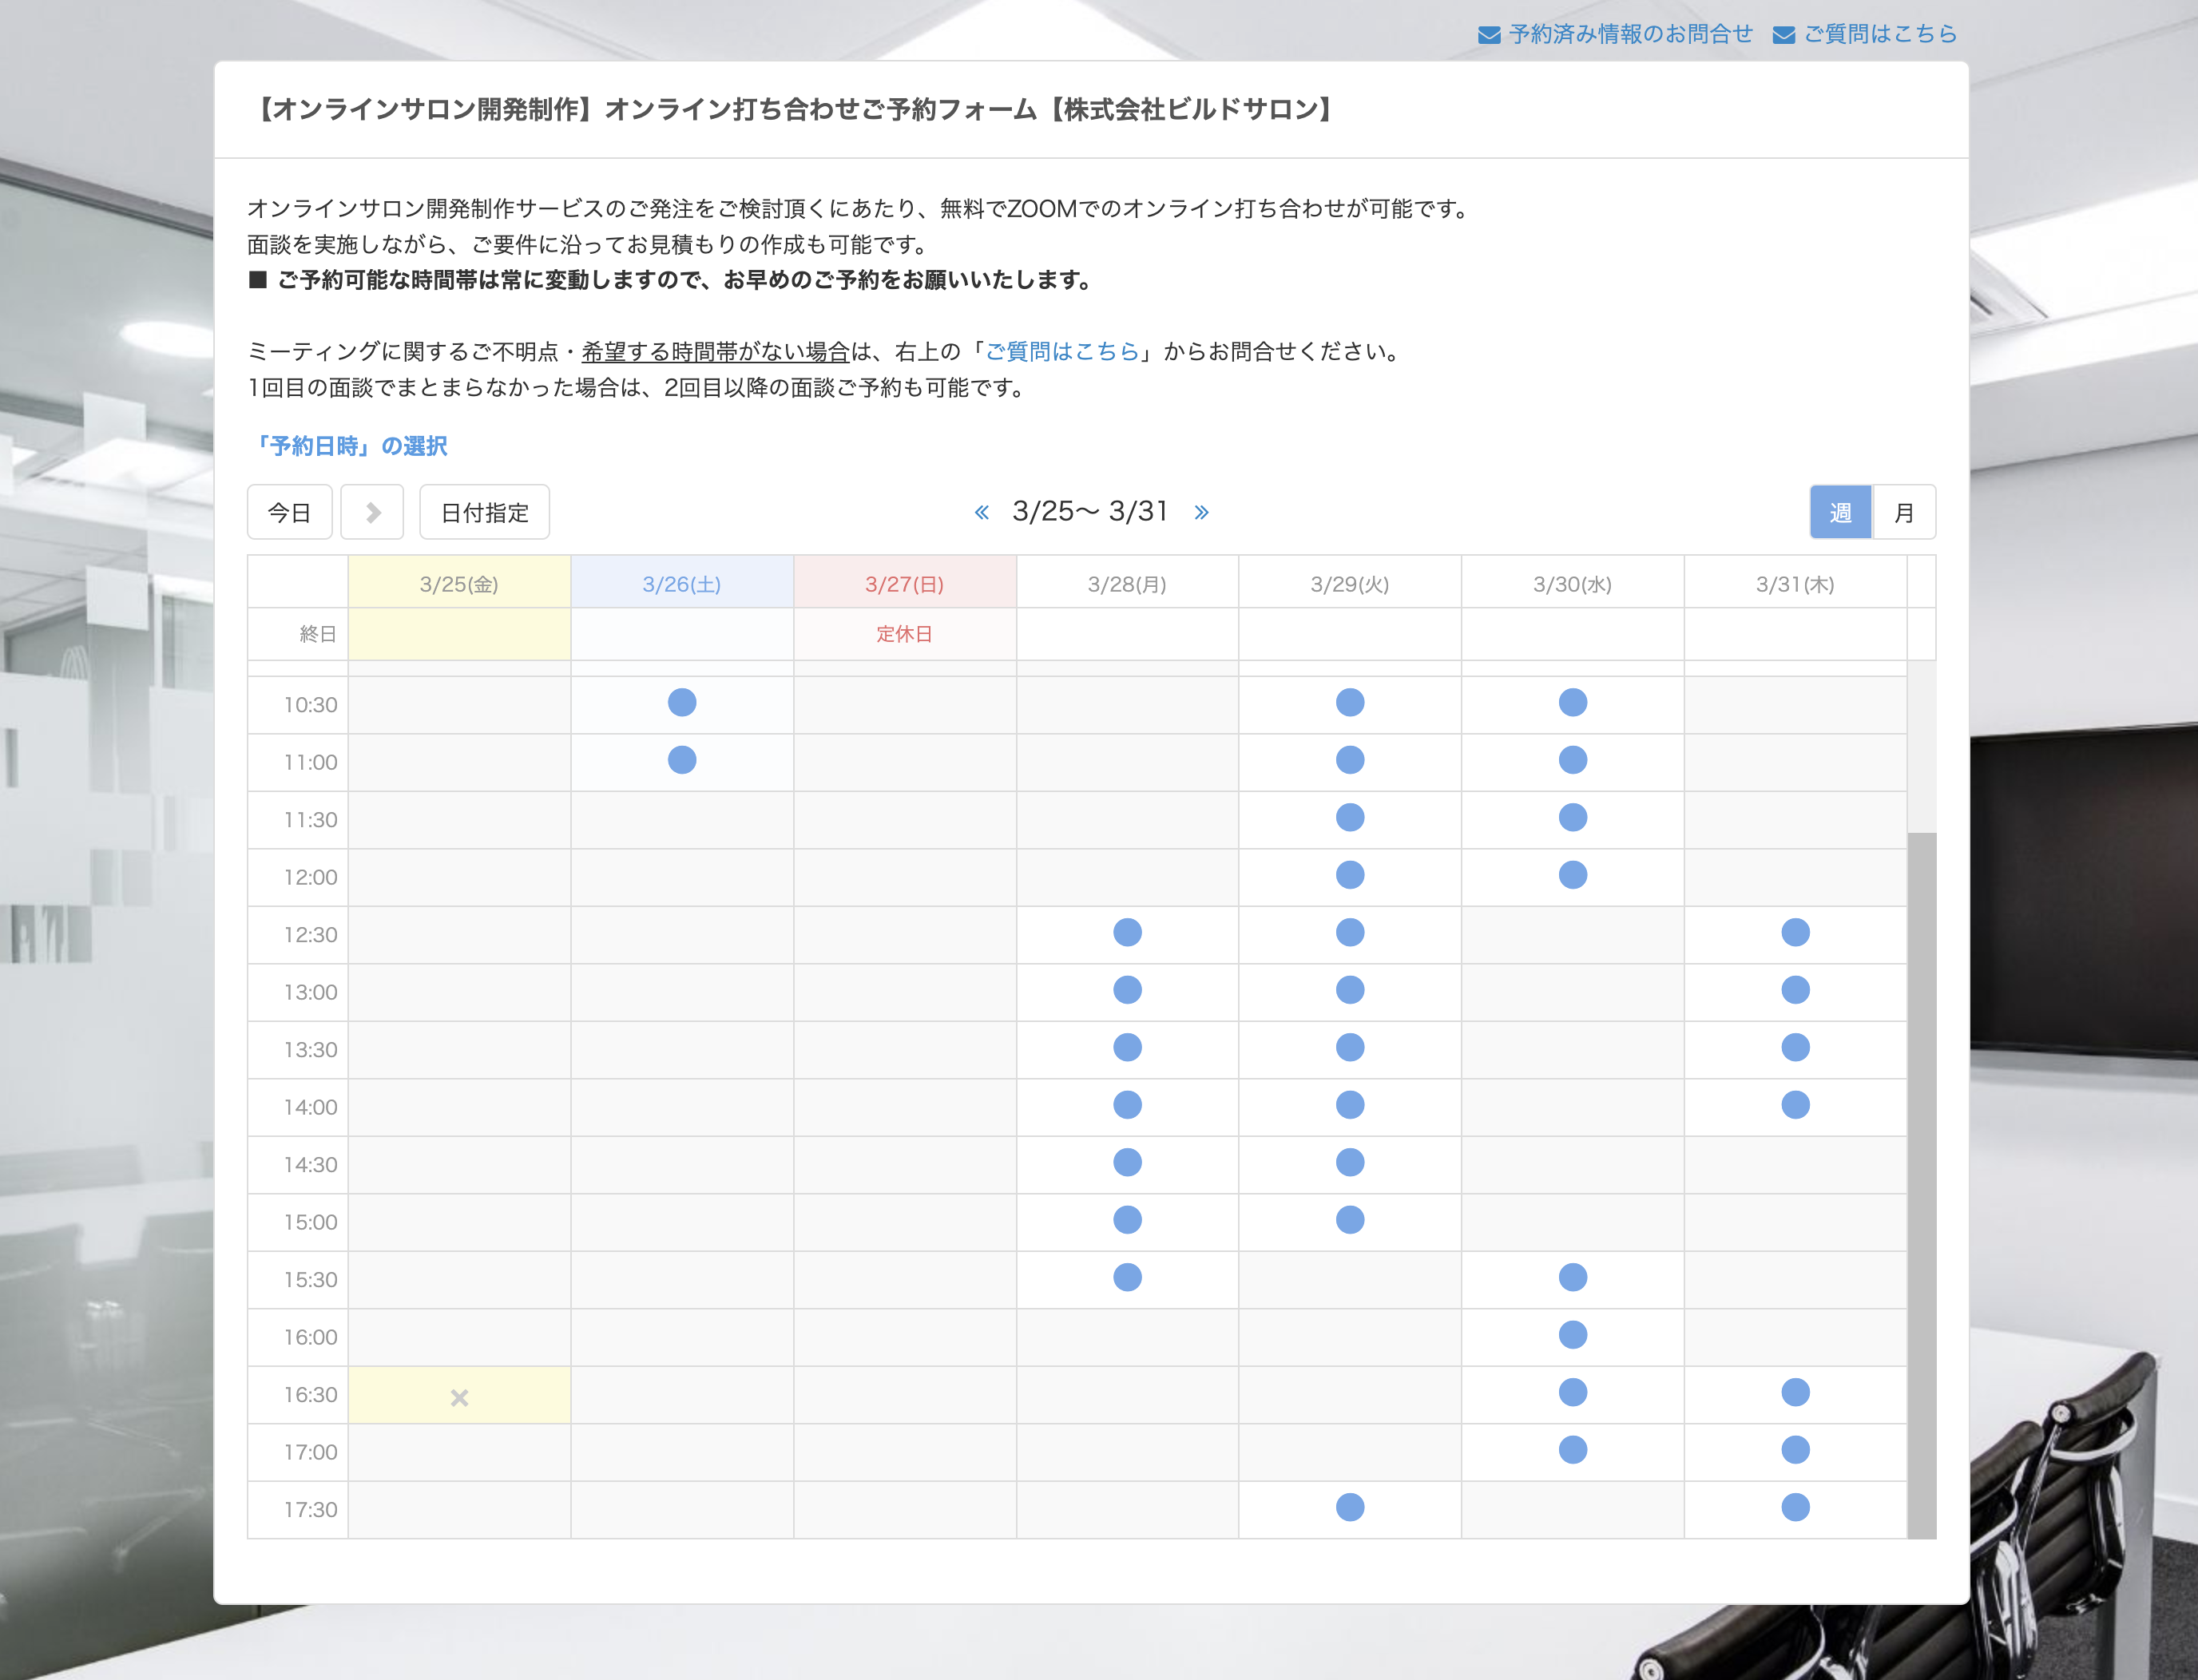Select the 15:30 slot circle on 3/28
2198x1680 pixels.
(1126, 1277)
